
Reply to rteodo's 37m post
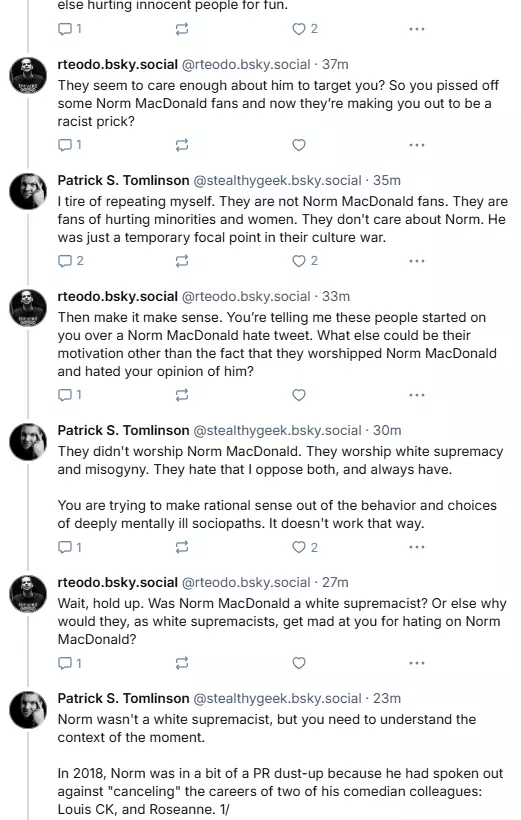point(69,145)
